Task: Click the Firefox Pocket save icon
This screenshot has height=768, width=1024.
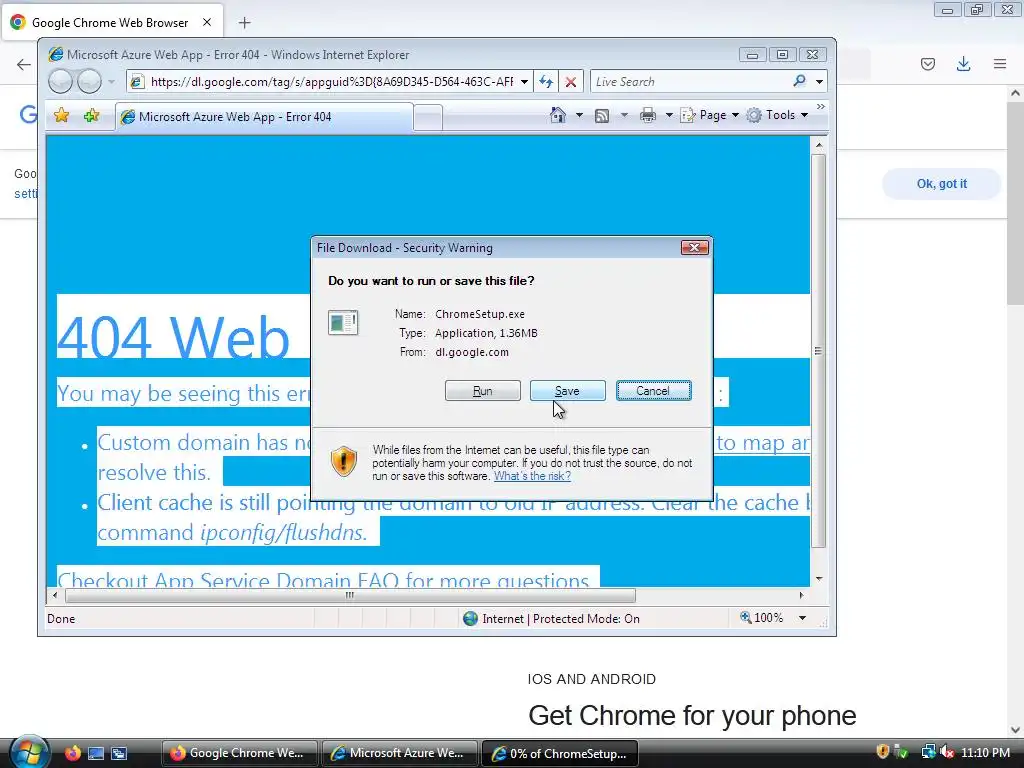Action: pyautogui.click(x=927, y=63)
